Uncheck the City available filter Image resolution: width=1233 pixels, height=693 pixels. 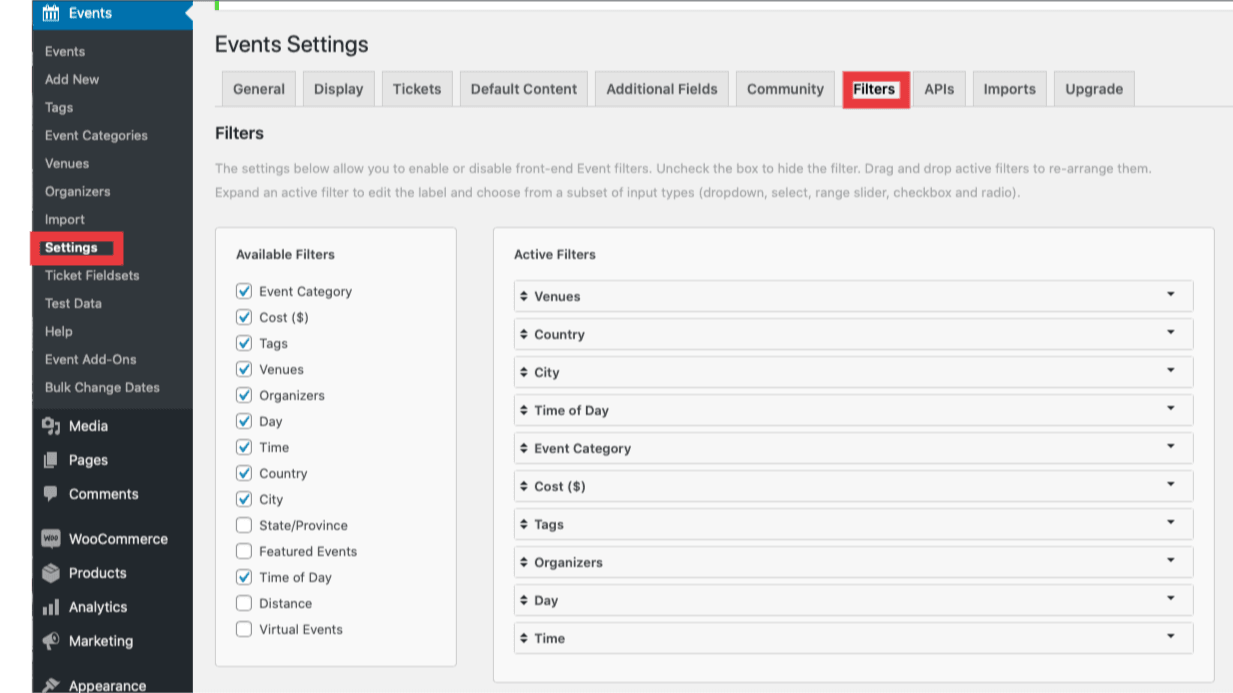coord(244,499)
